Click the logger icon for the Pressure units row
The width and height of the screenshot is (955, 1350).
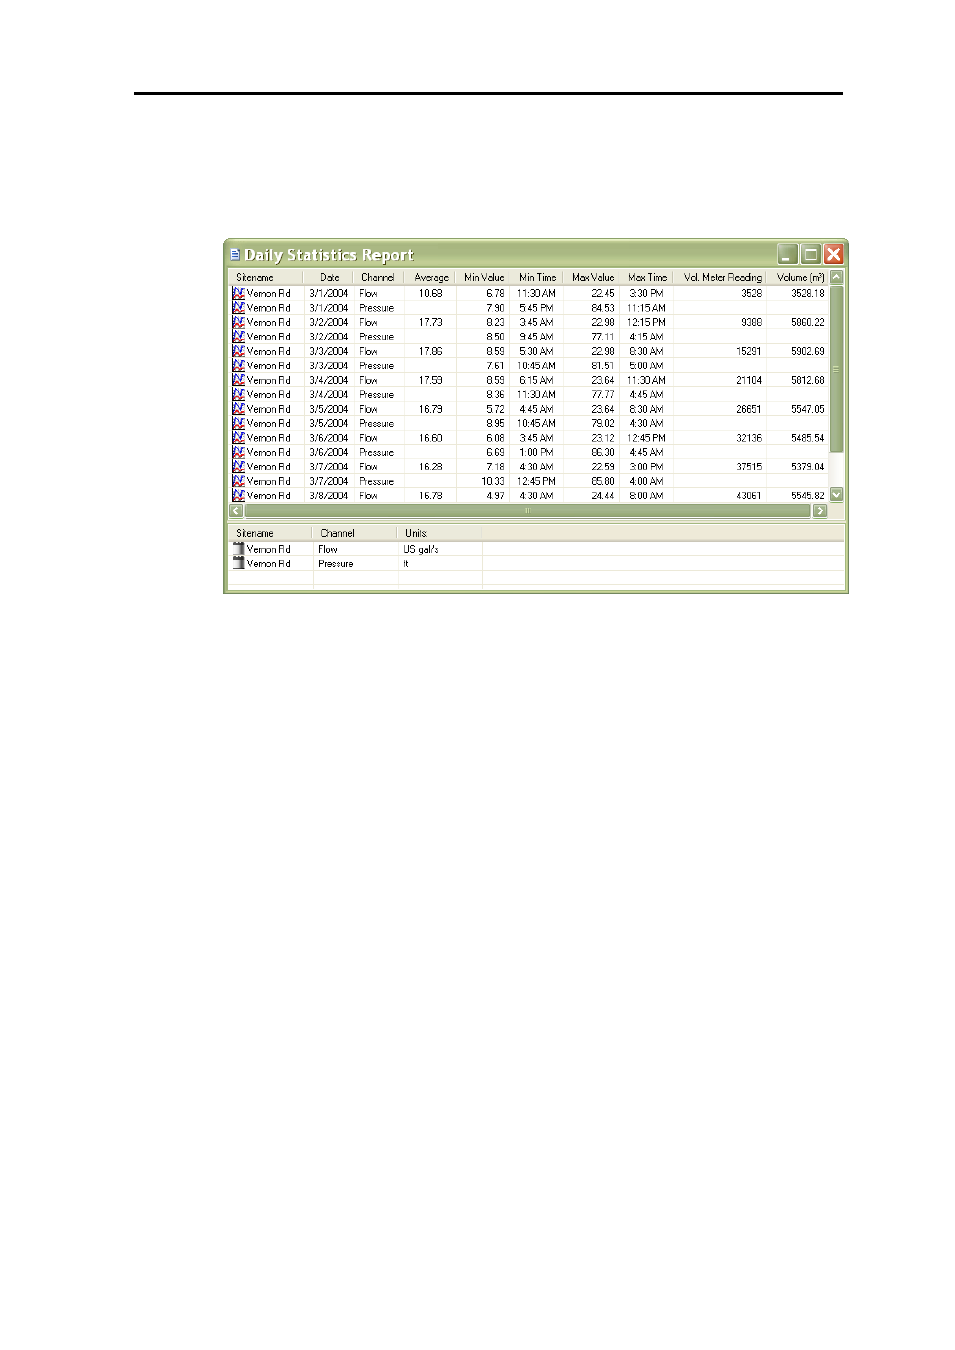click(238, 564)
